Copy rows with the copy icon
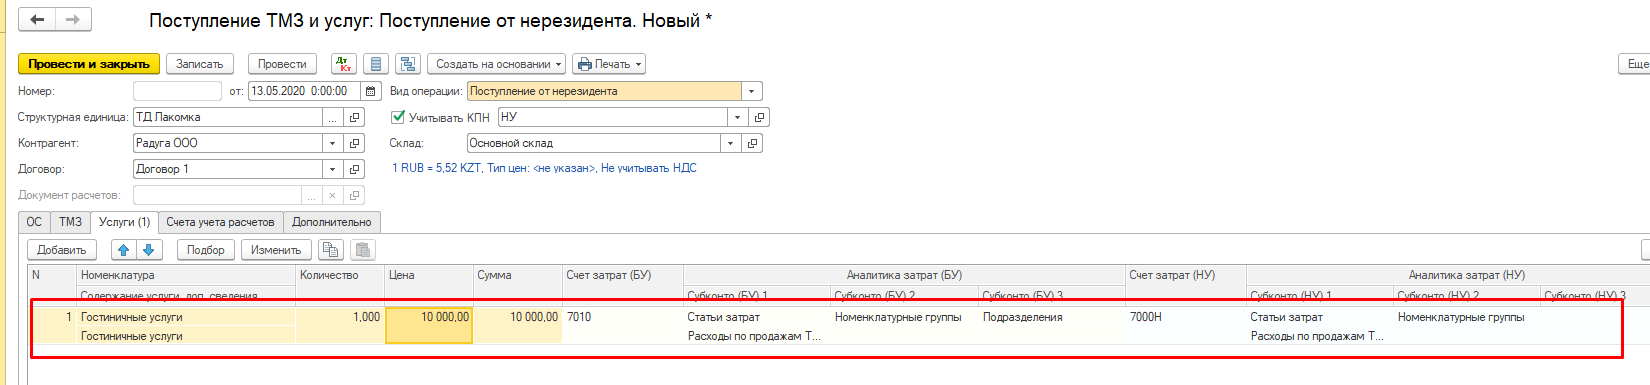 pos(331,250)
